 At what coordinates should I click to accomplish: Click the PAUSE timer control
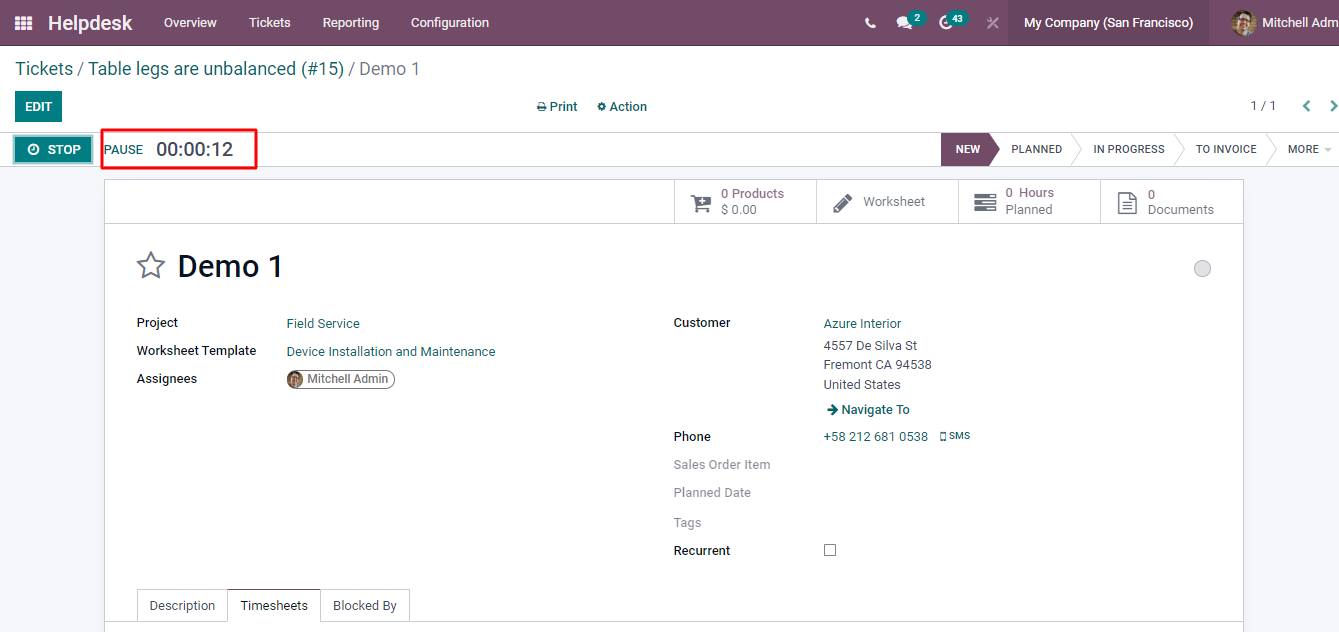124,150
